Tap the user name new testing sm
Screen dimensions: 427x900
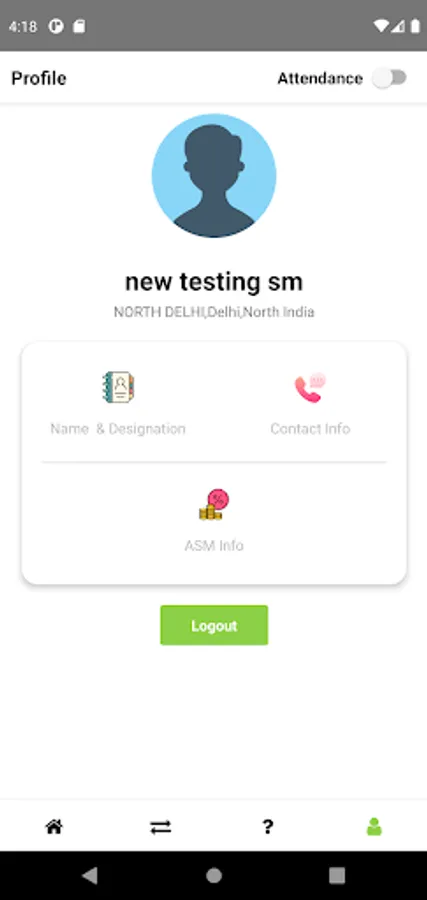214,282
